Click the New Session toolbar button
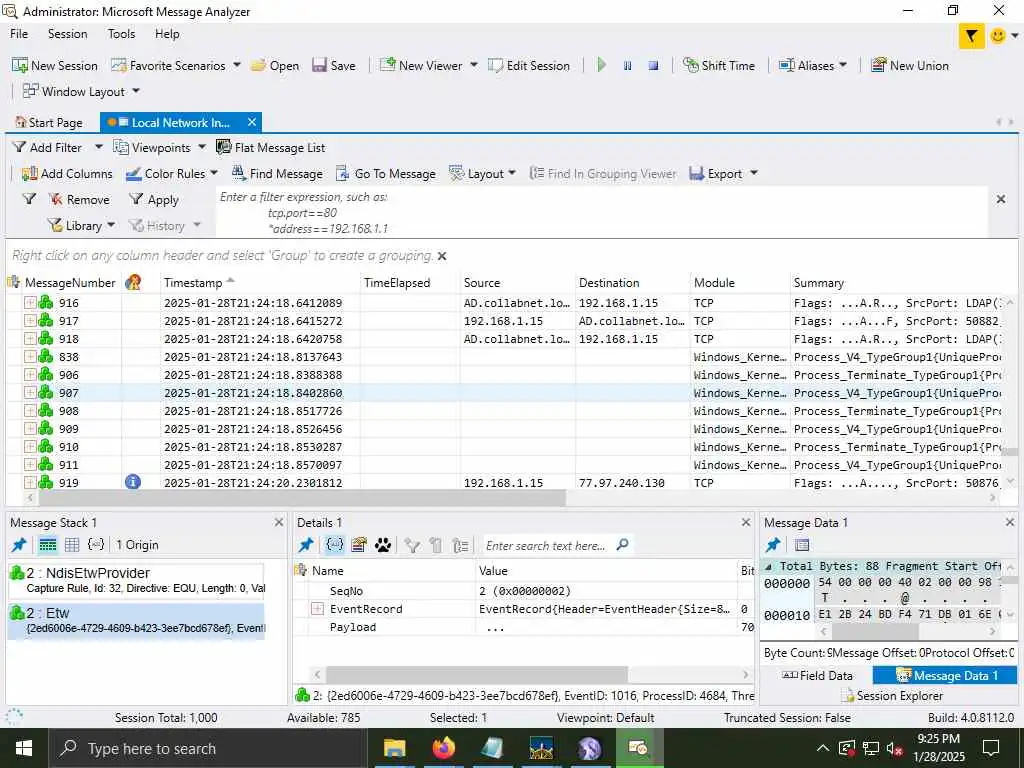This screenshot has height=768, width=1024. (x=55, y=65)
